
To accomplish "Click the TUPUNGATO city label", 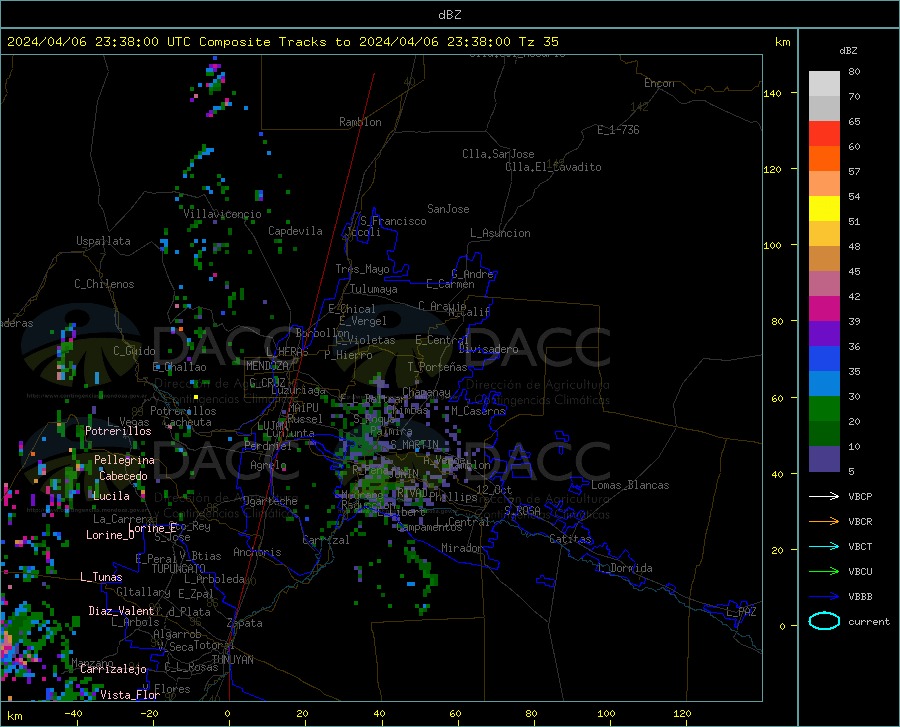I will (179, 569).
